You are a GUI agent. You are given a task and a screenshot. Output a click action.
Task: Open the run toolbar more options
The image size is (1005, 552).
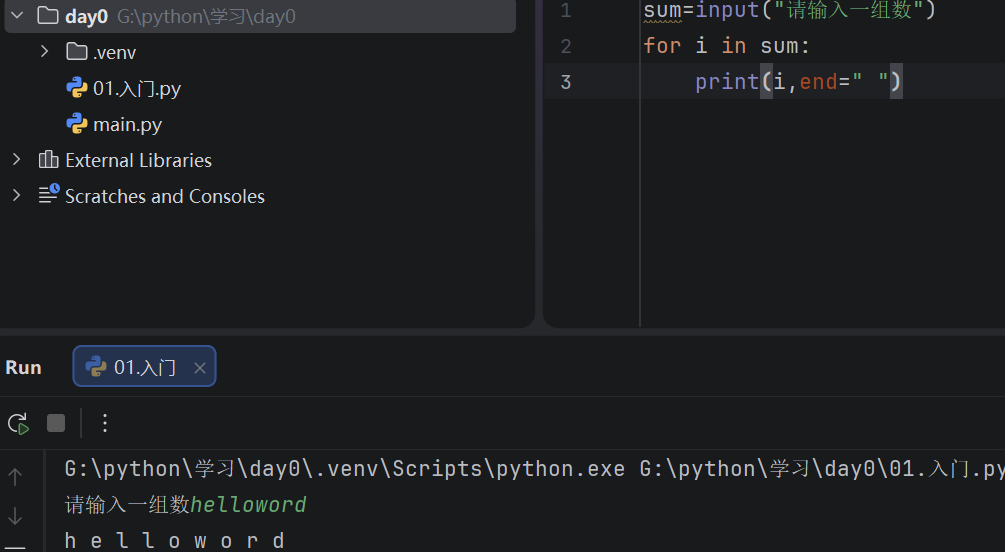point(104,423)
